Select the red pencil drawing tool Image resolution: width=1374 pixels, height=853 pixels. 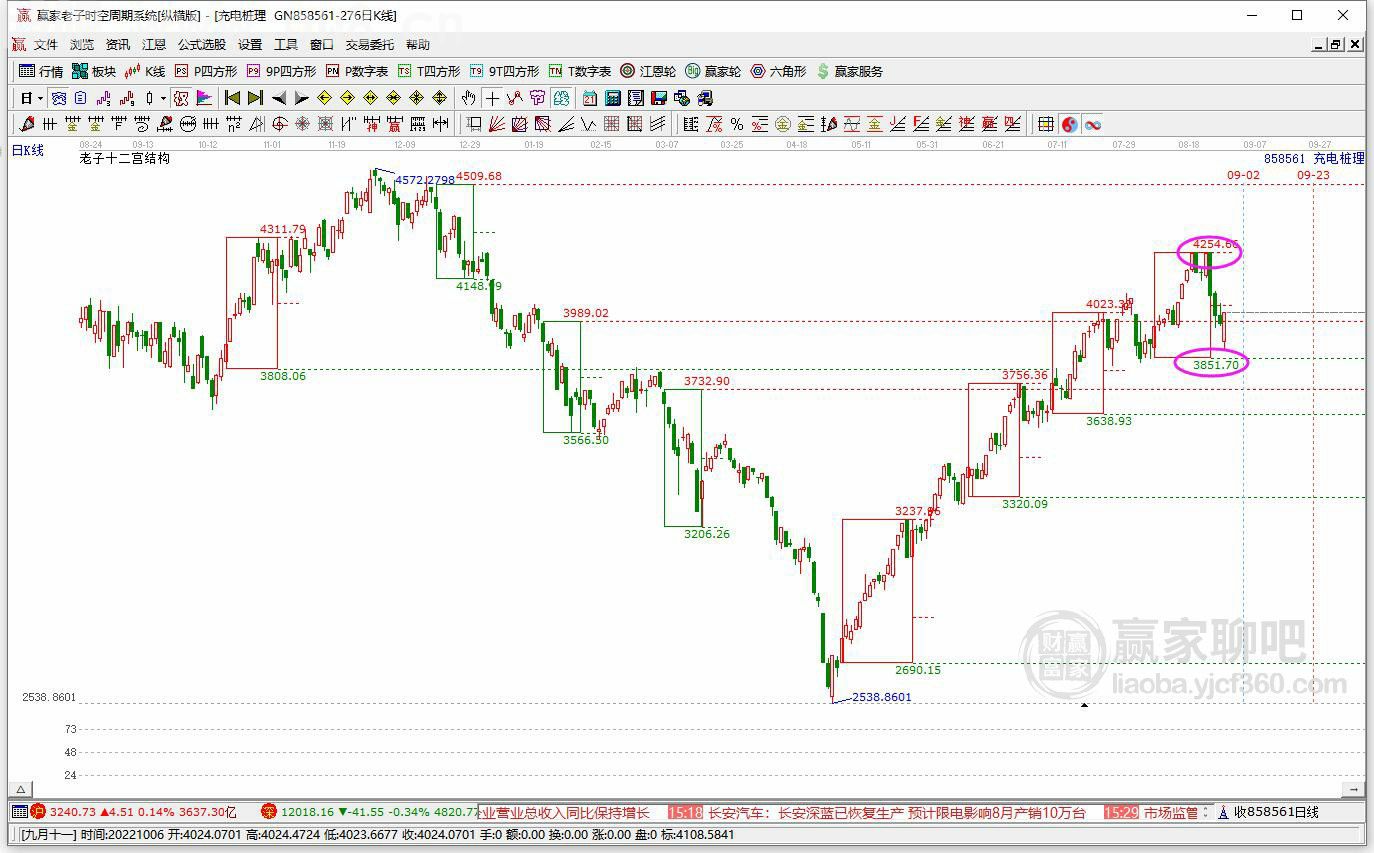[x=26, y=124]
